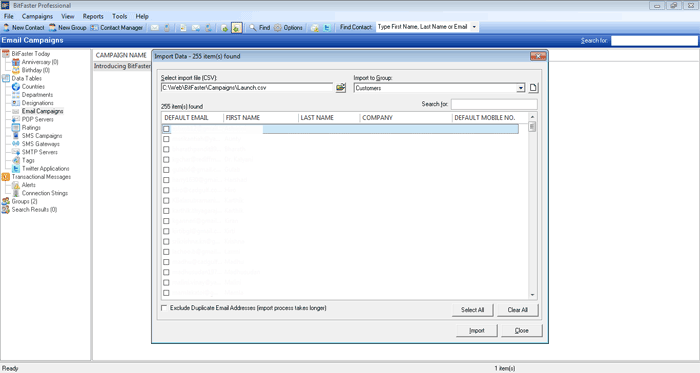Select Data Tables in the sidebar tree

click(x=26, y=78)
